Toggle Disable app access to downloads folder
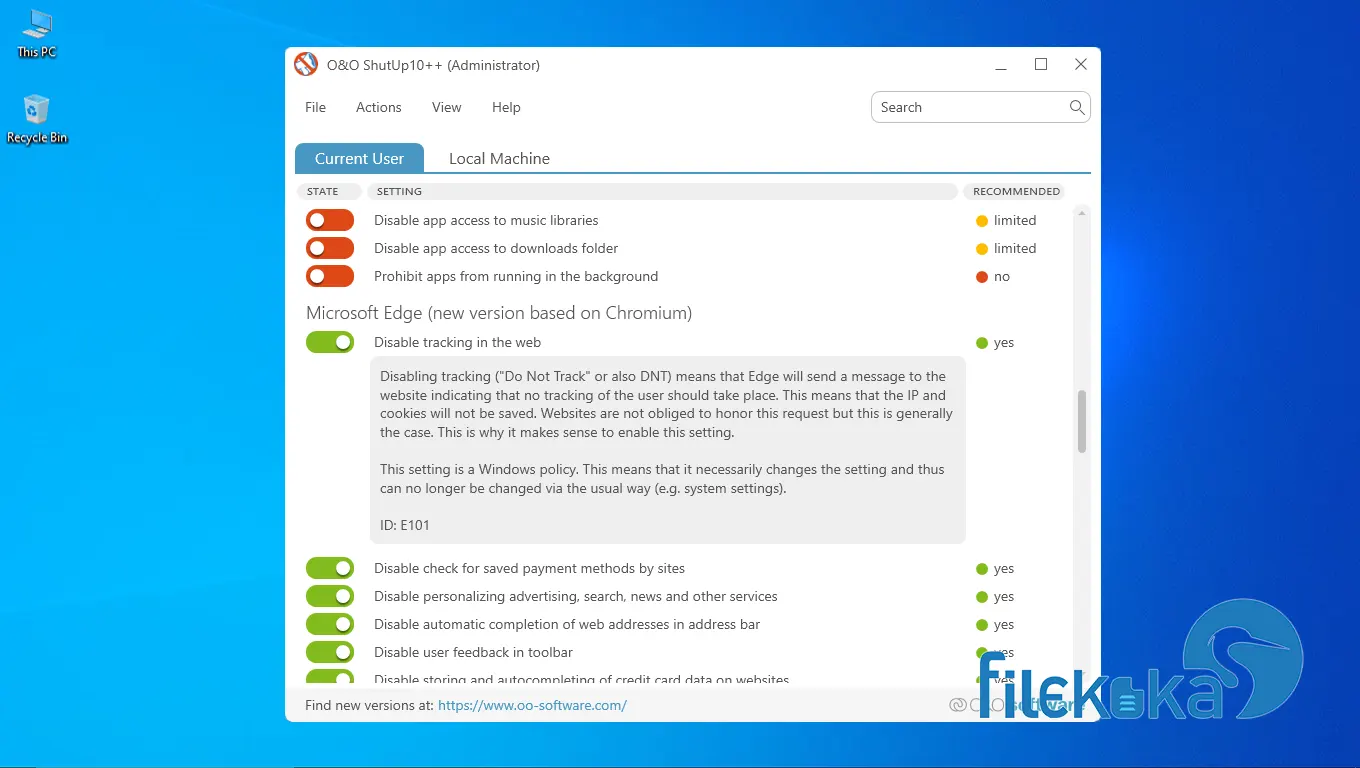1360x768 pixels. (x=330, y=248)
